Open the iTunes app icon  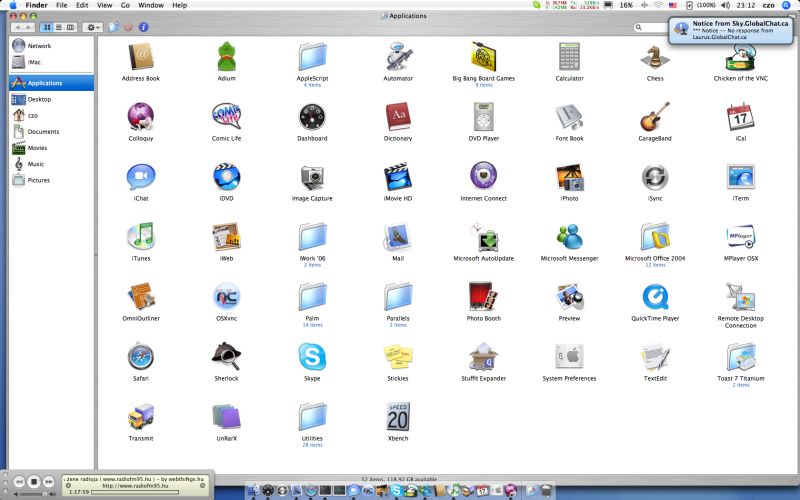[x=141, y=236]
